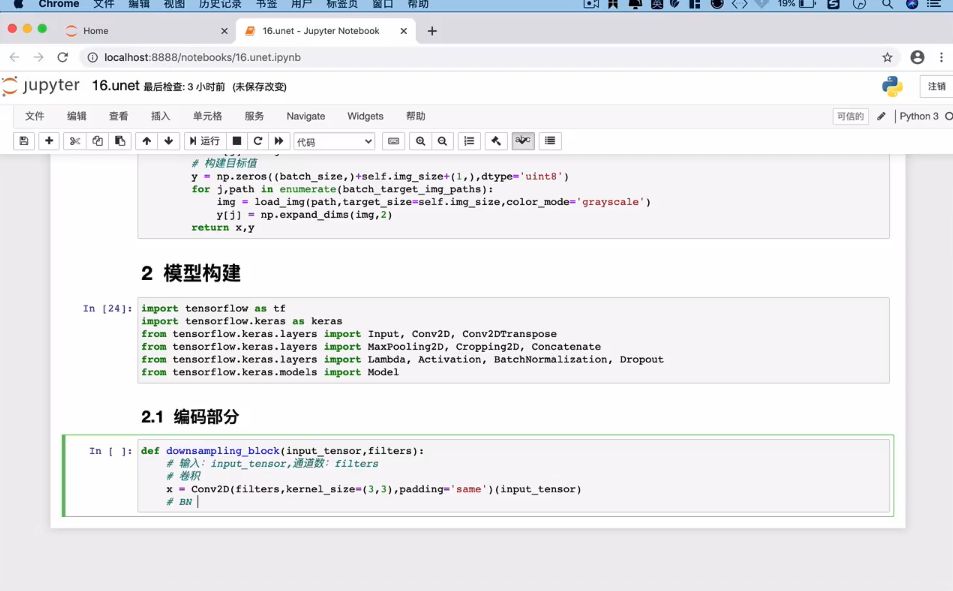
Task: Run the current cell with 运行 button
Action: 205,141
